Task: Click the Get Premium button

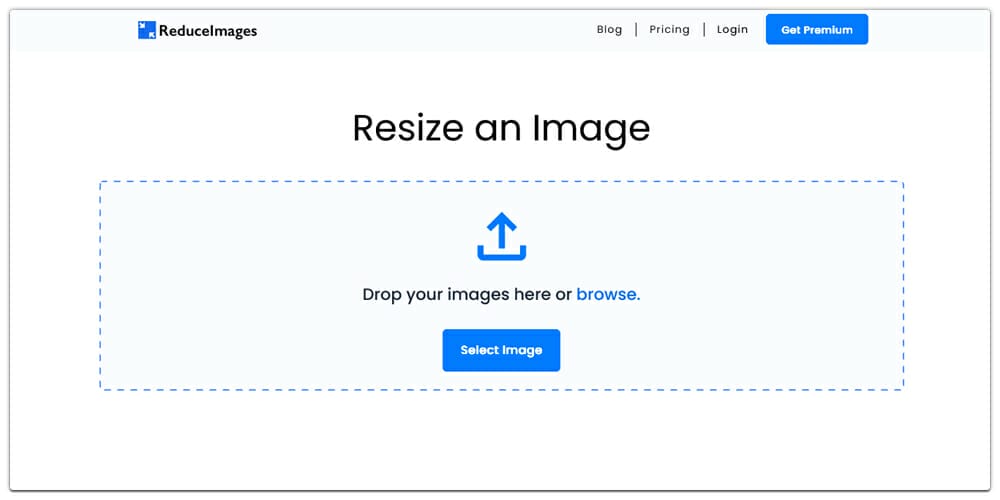Action: pos(816,29)
